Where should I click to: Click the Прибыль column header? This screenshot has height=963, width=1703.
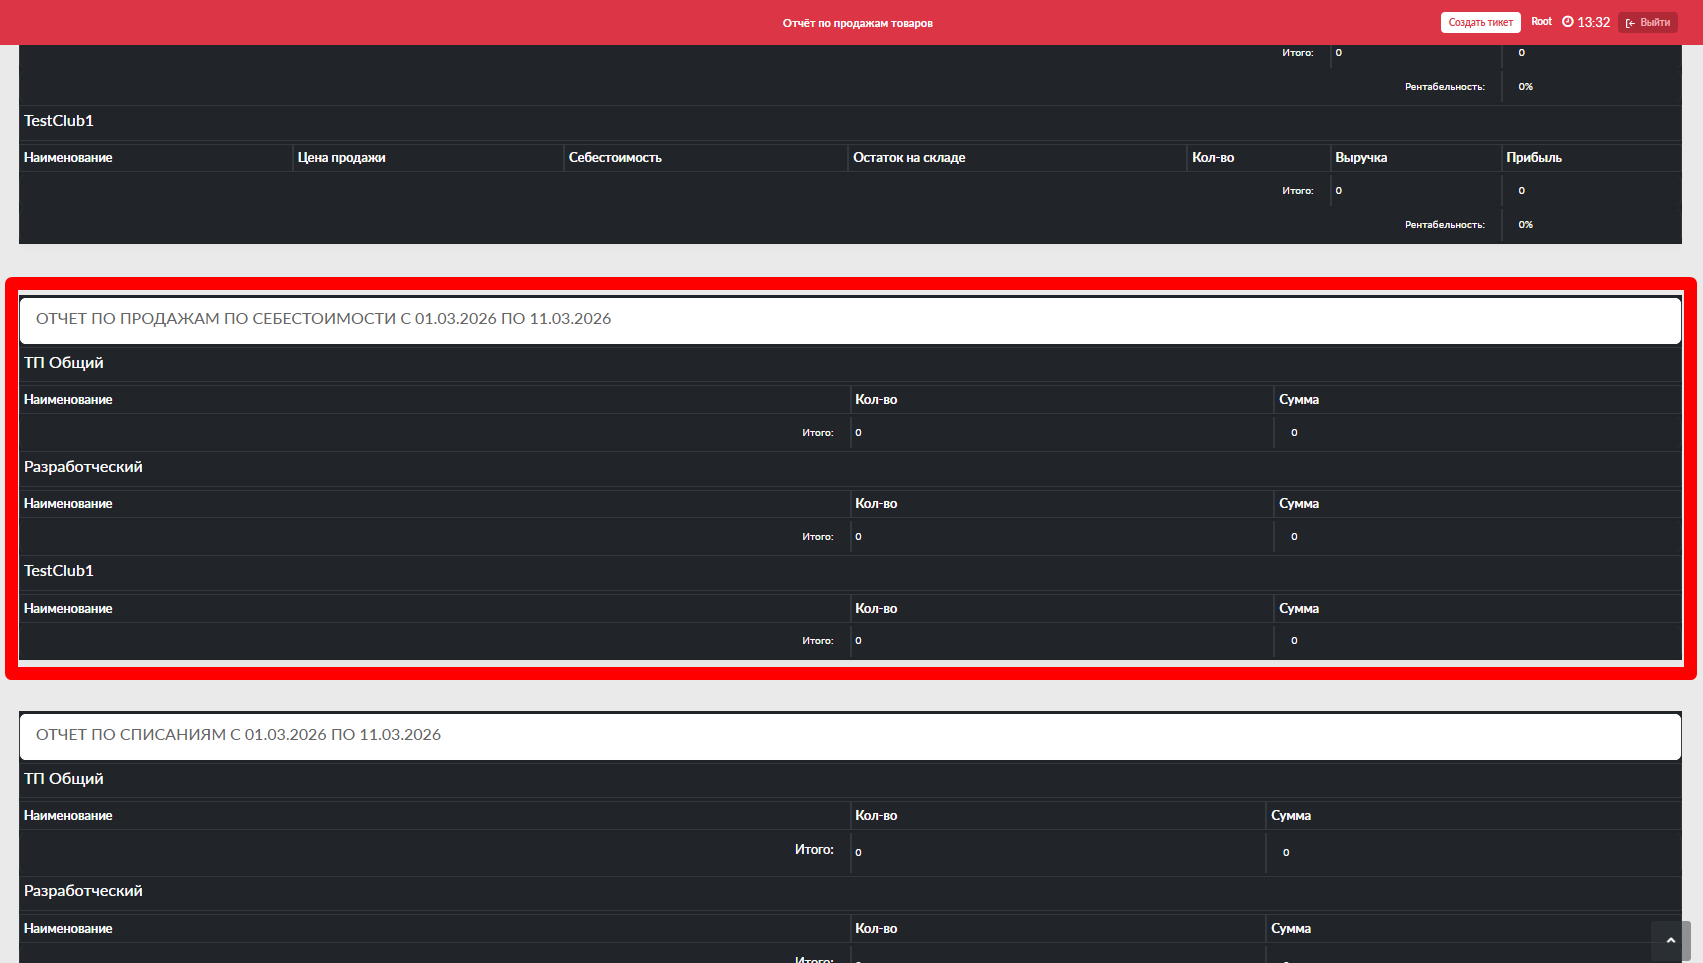[x=1534, y=158]
